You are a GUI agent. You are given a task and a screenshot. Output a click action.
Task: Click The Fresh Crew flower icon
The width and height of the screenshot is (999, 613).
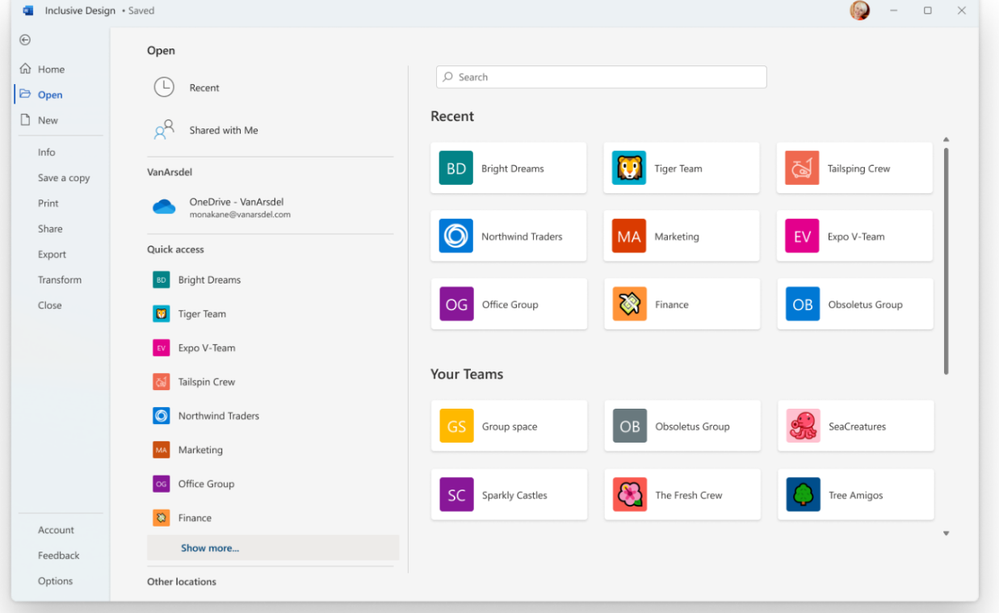(629, 494)
